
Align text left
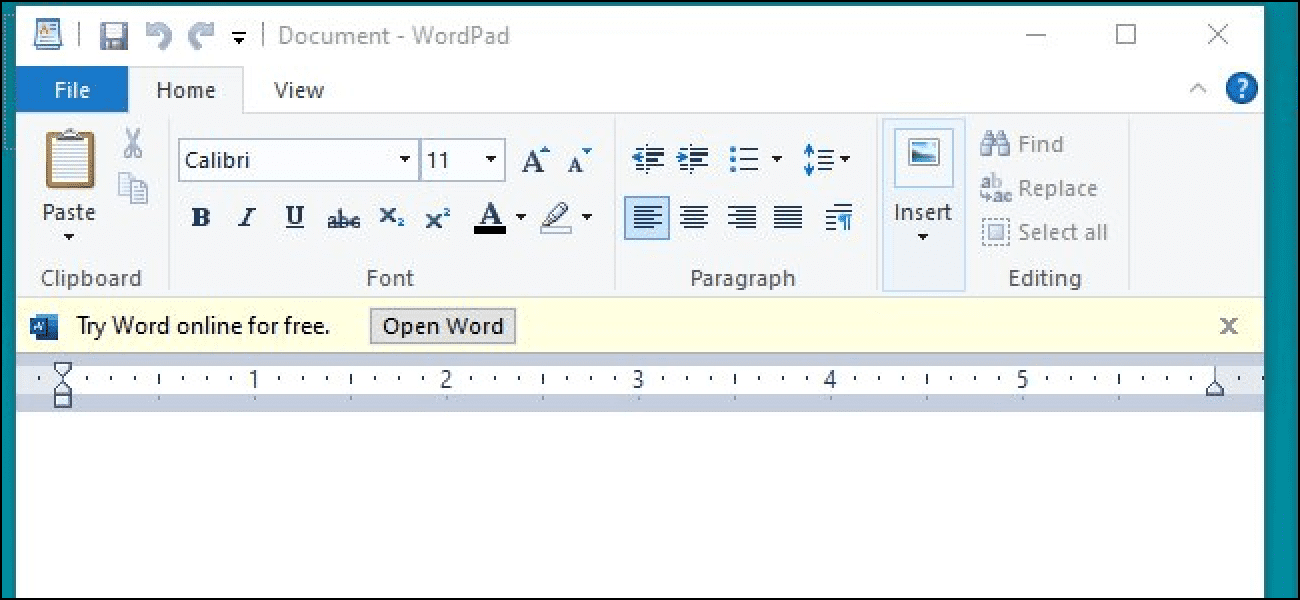pyautogui.click(x=647, y=217)
